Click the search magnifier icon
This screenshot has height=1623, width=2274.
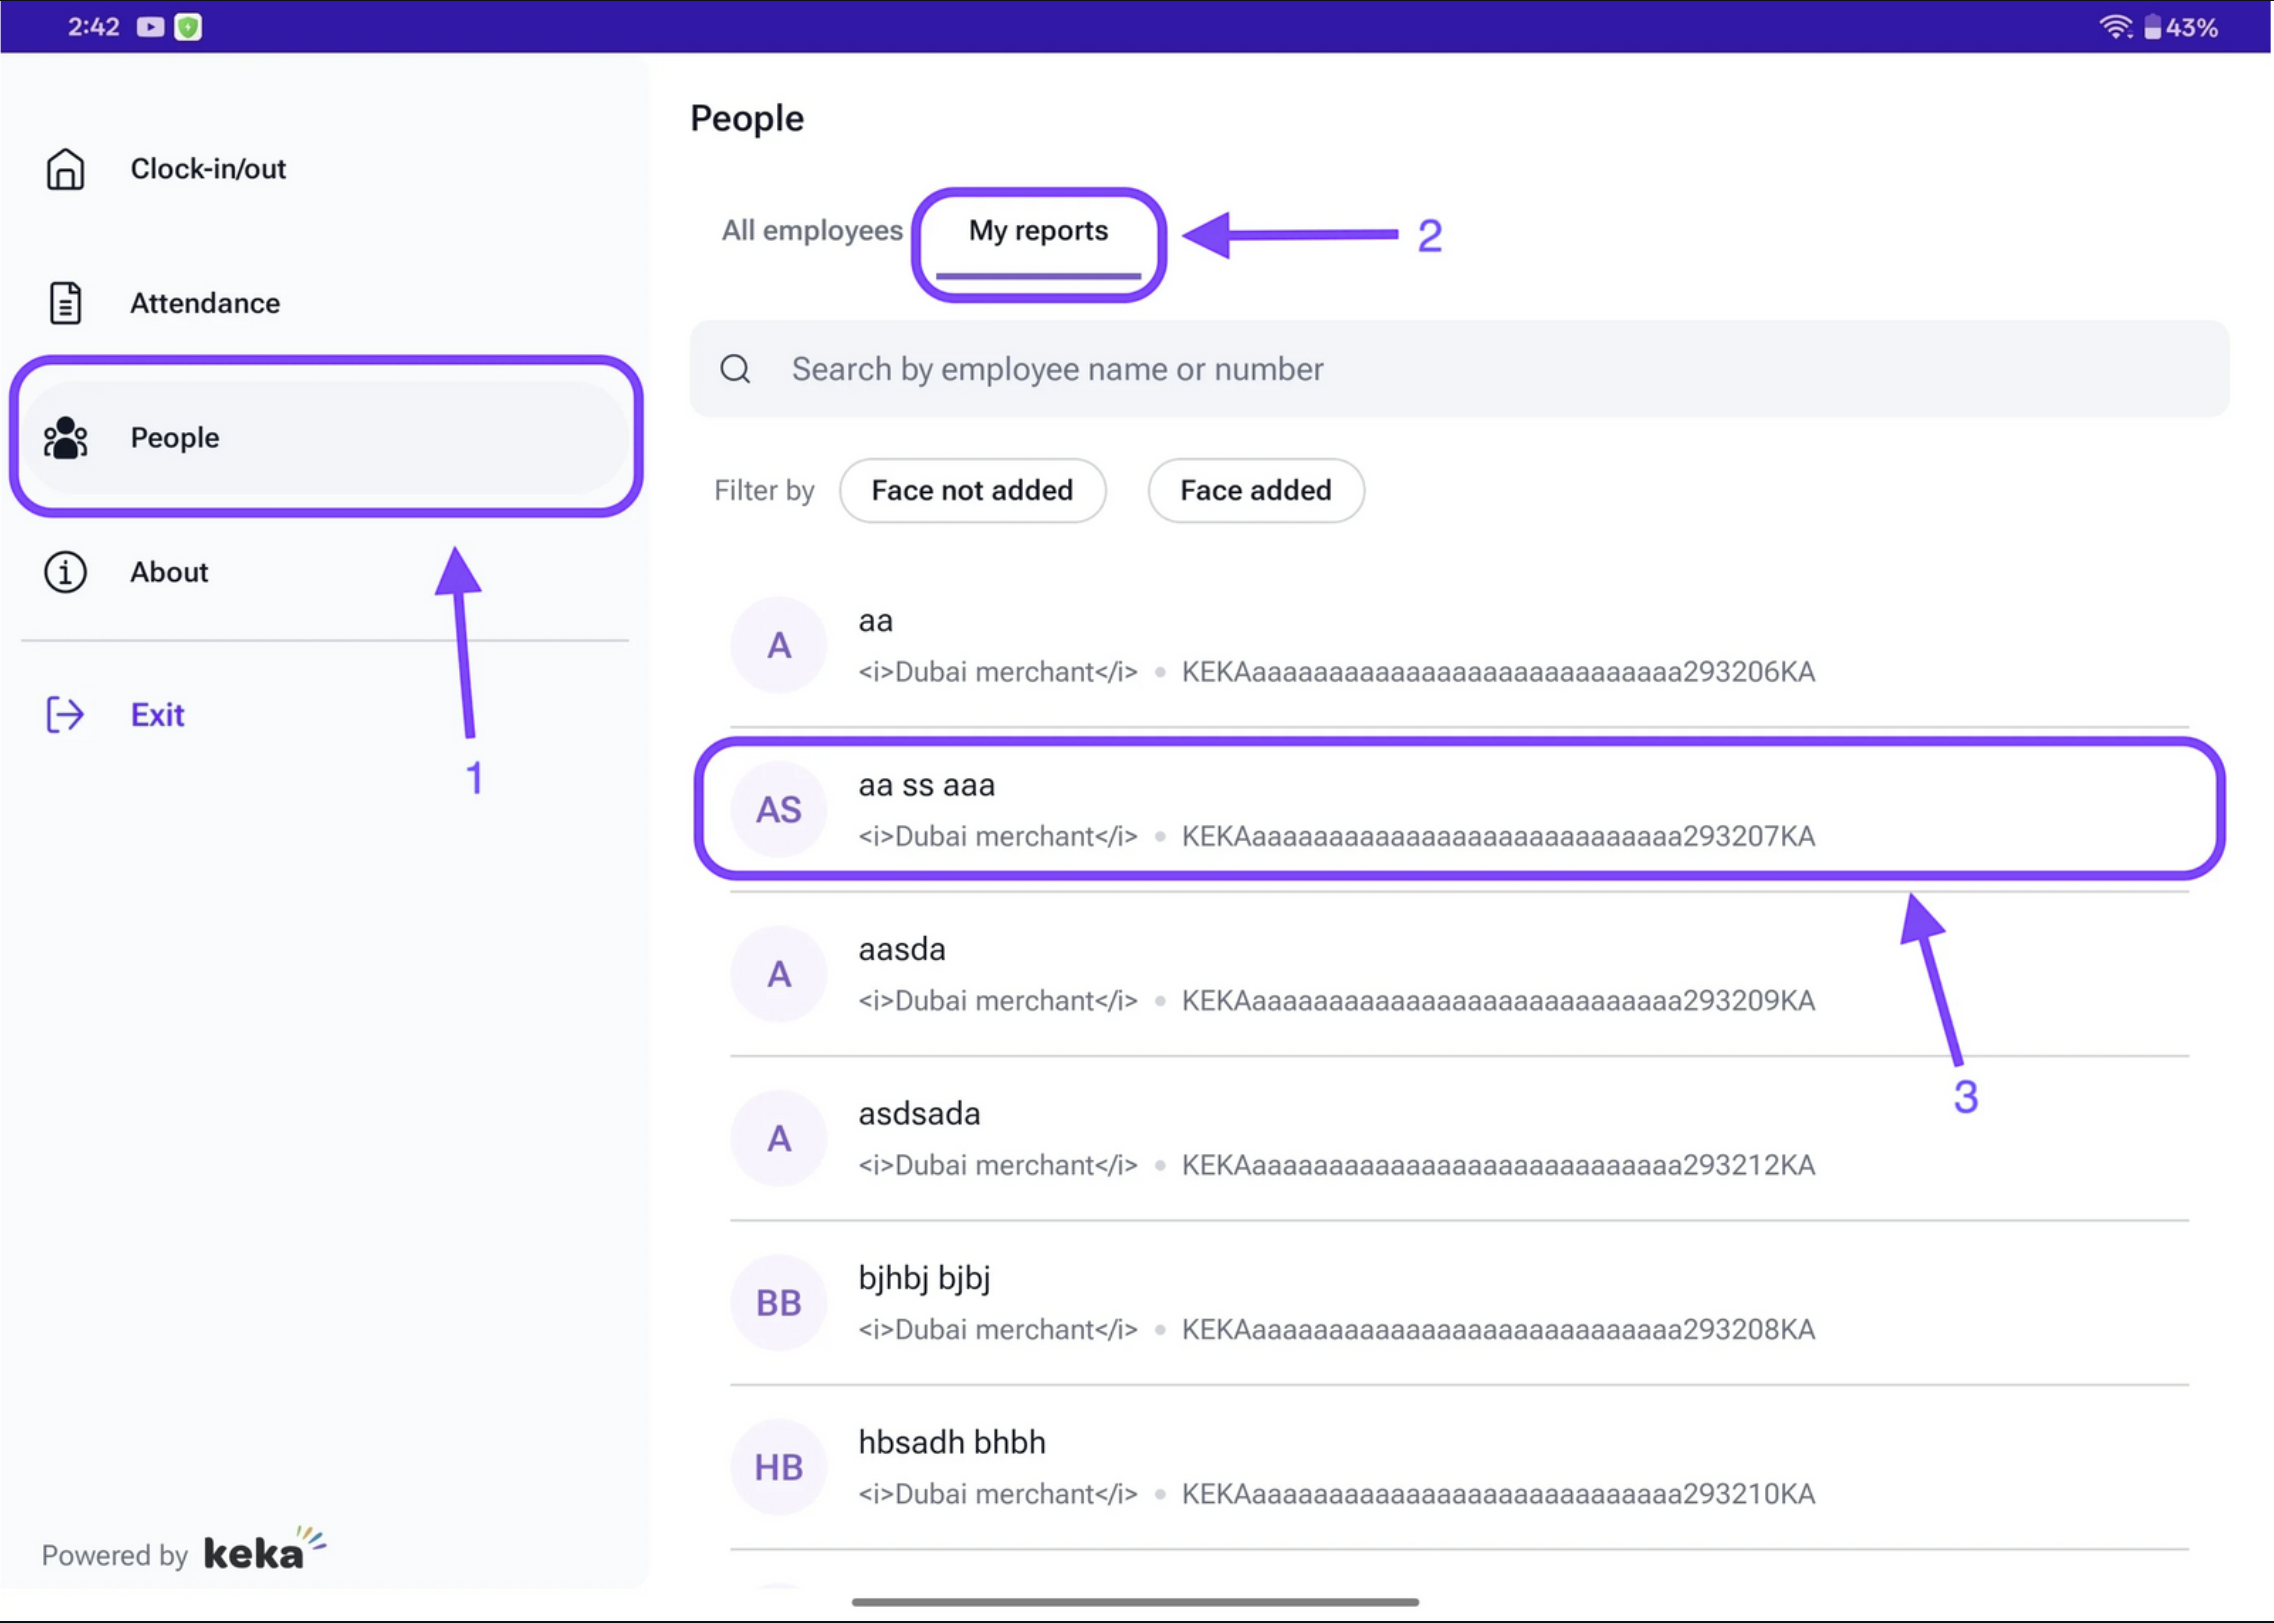click(735, 369)
